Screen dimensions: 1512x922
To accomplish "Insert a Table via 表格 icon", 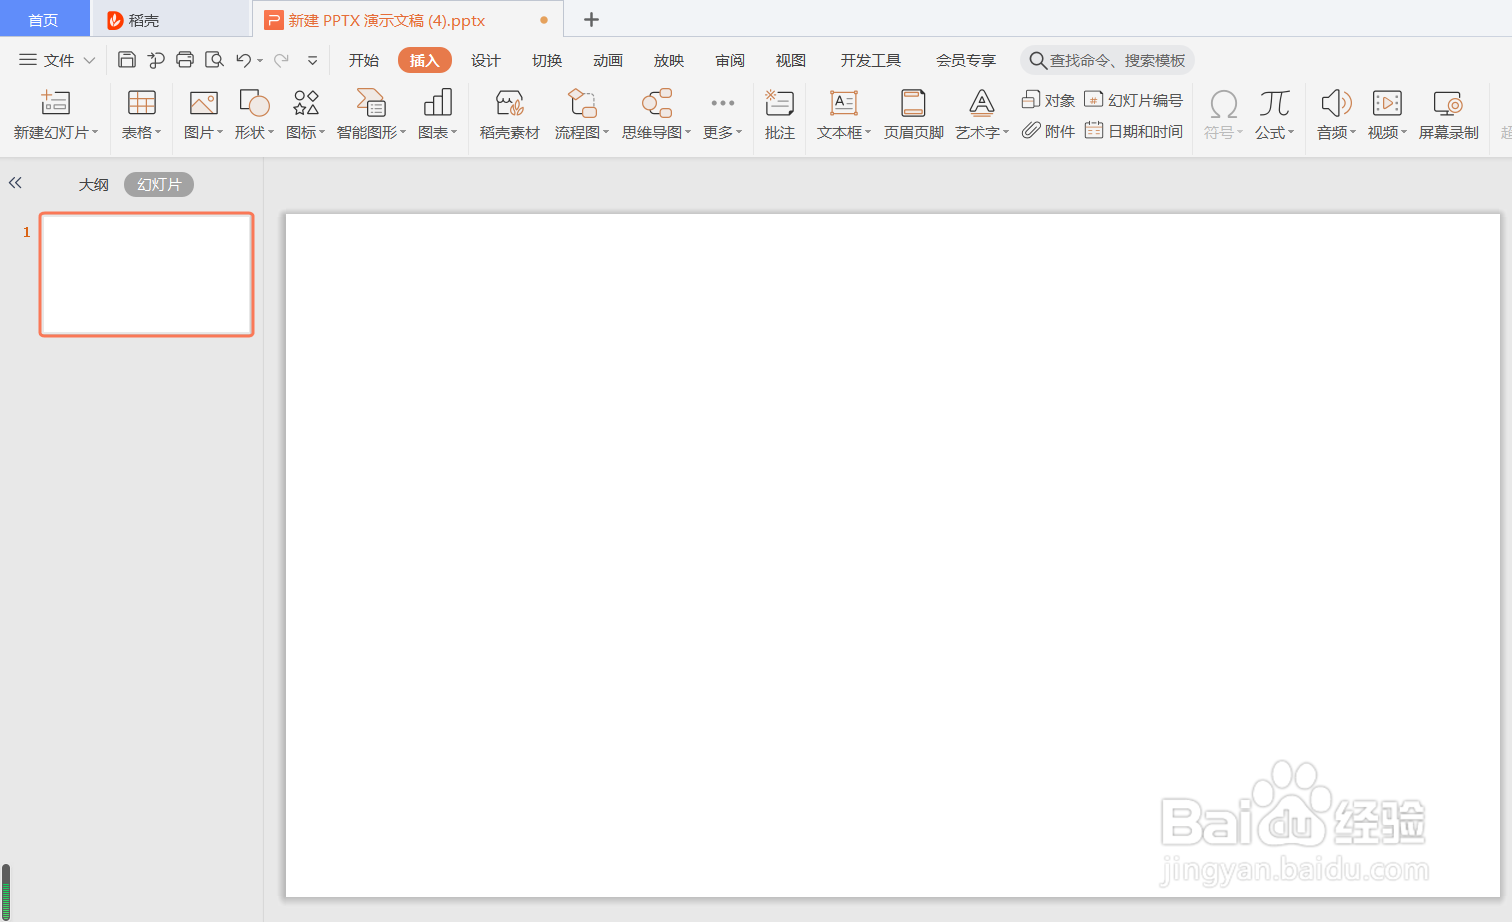I will click(142, 103).
